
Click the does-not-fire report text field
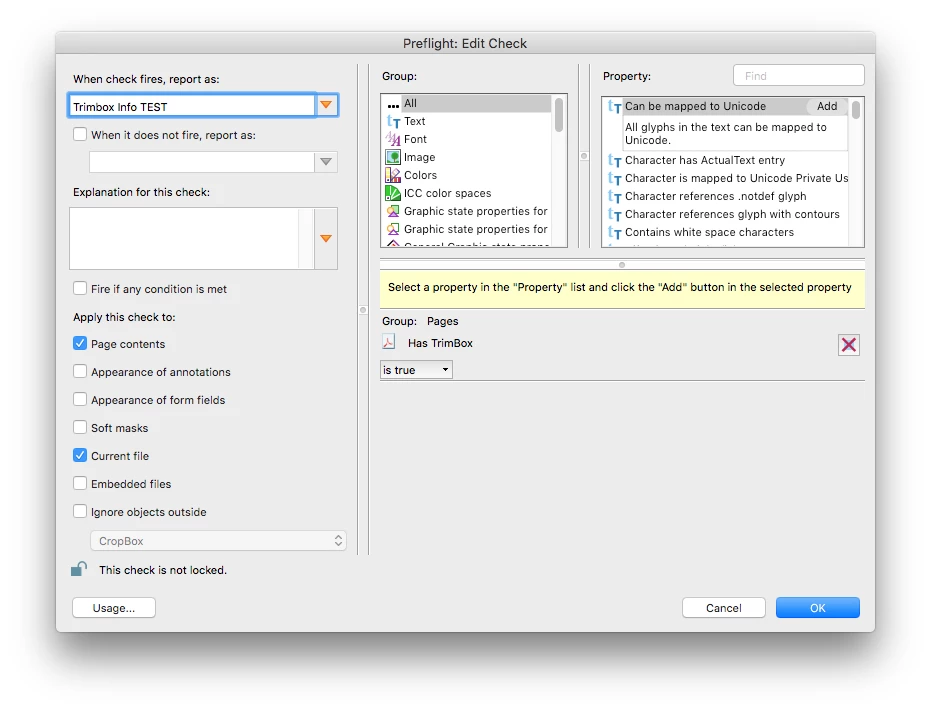202,162
